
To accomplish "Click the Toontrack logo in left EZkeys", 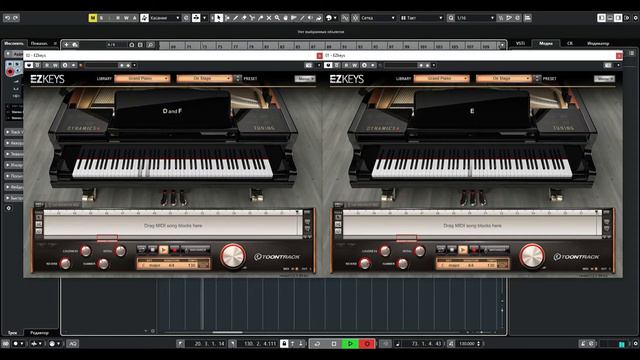I will click(277, 257).
